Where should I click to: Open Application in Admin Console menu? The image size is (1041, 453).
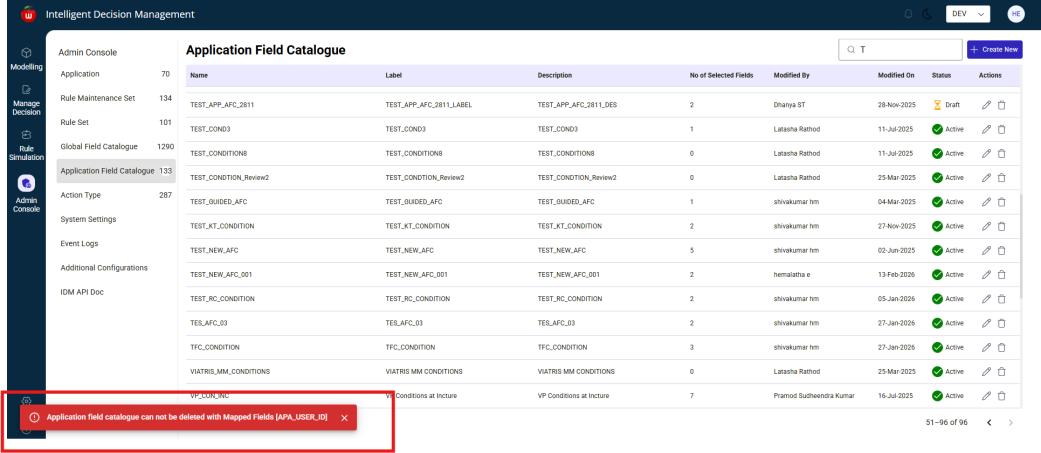(x=115, y=74)
